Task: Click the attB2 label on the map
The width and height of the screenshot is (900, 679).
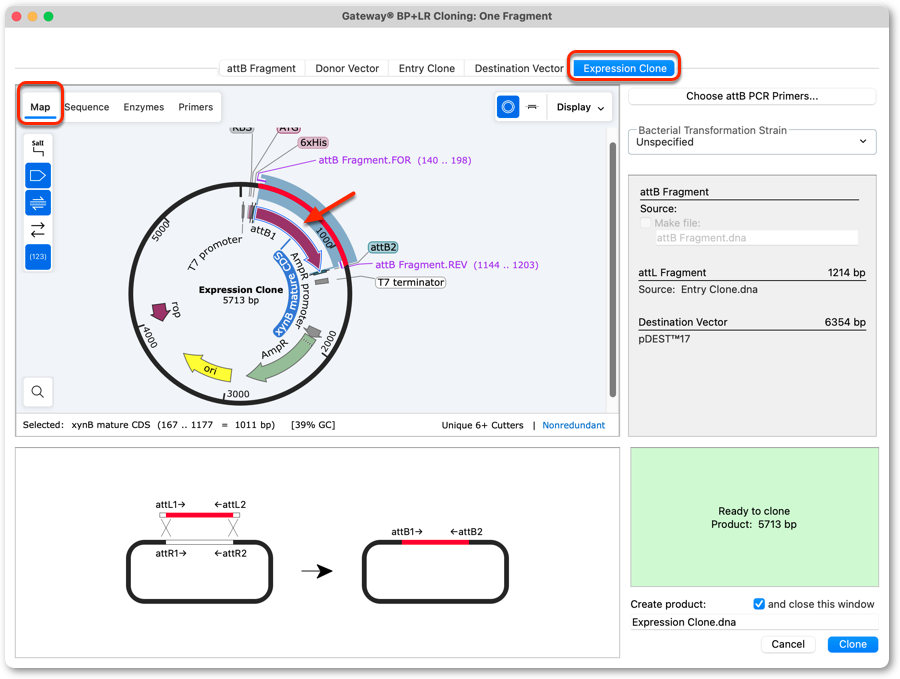Action: (383, 247)
